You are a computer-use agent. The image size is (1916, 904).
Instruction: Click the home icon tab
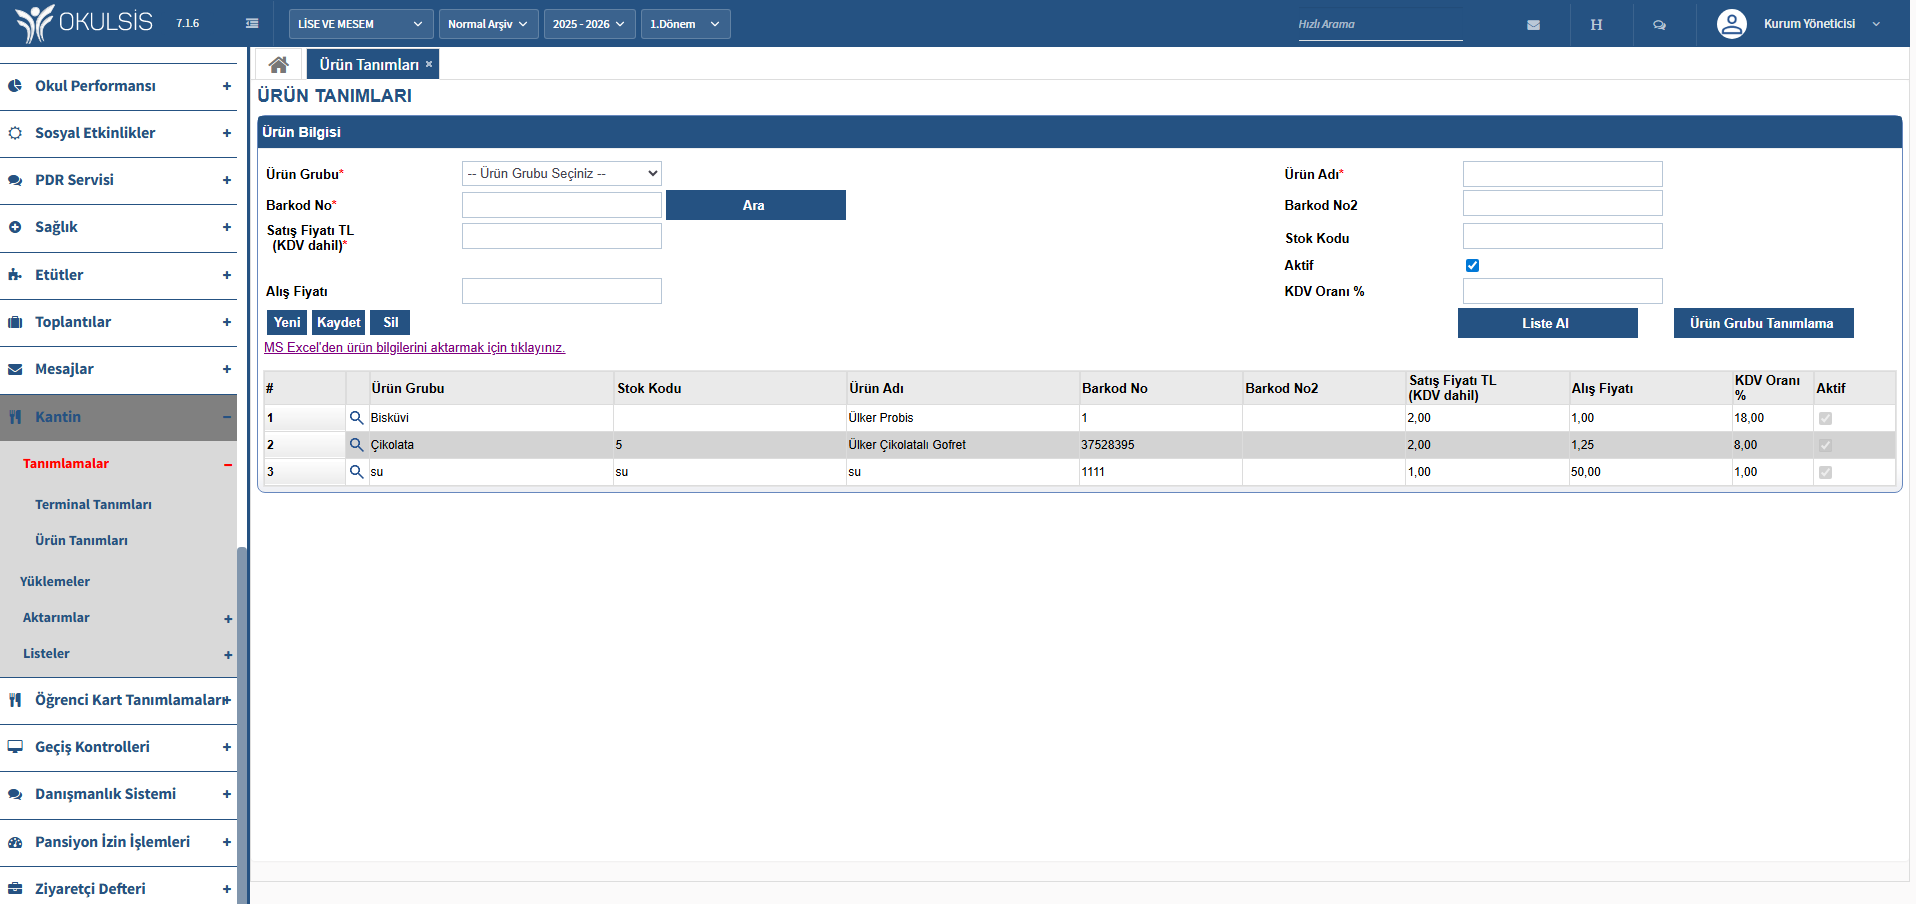[279, 65]
